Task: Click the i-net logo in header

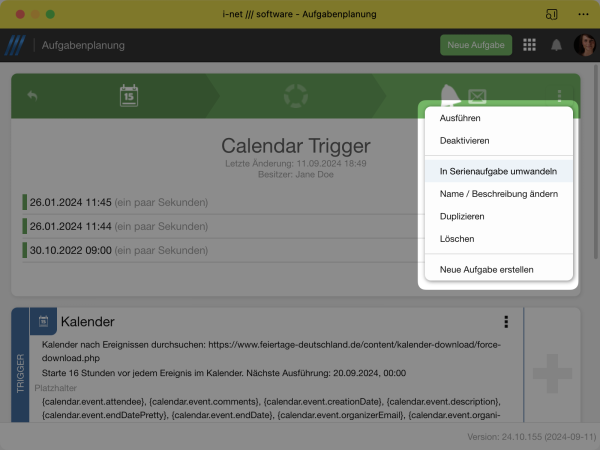Action: tap(15, 45)
